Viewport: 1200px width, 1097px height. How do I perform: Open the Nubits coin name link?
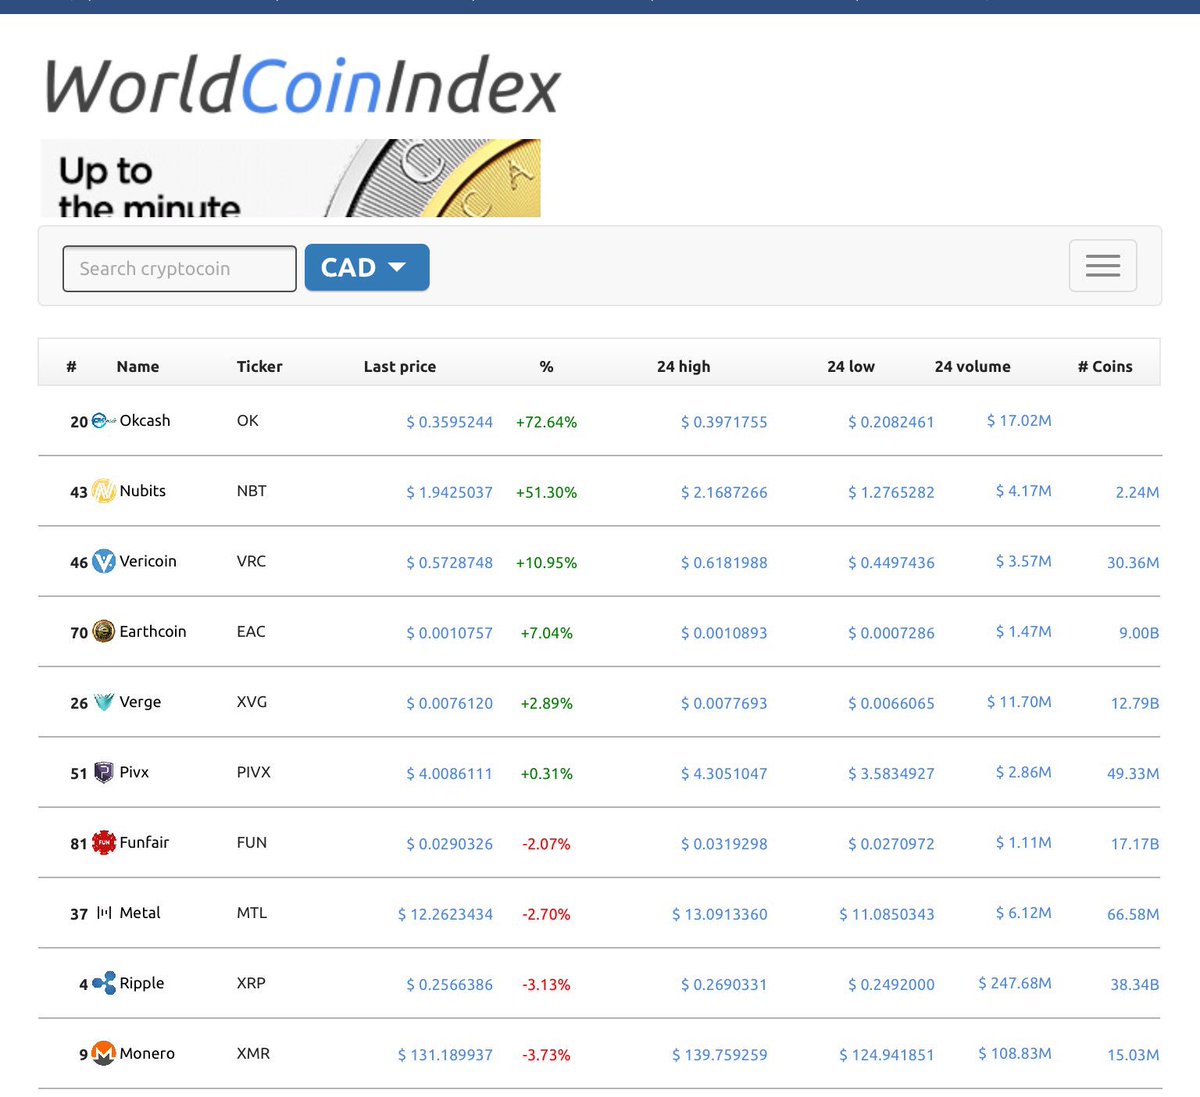pos(143,491)
